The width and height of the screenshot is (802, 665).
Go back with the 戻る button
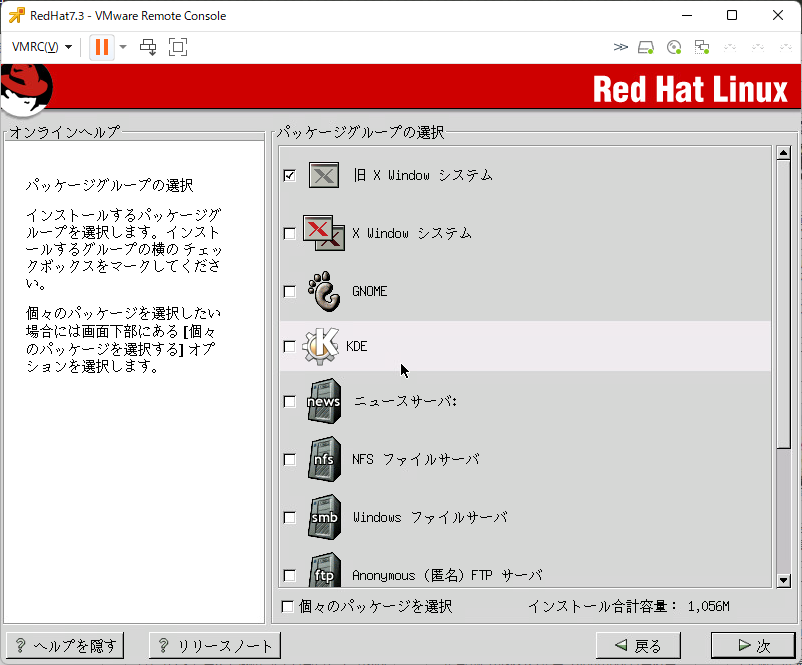[638, 646]
